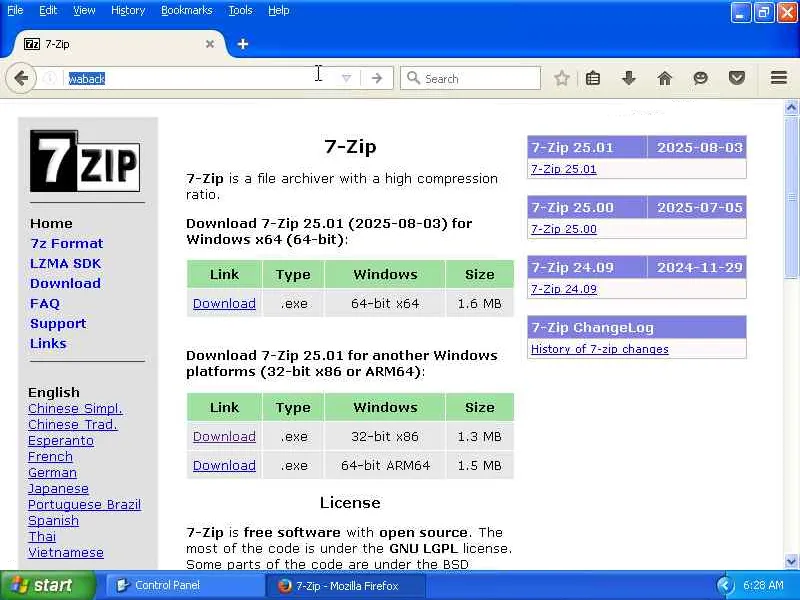
Task: Open the LZMA SDK link
Action: coord(65,263)
